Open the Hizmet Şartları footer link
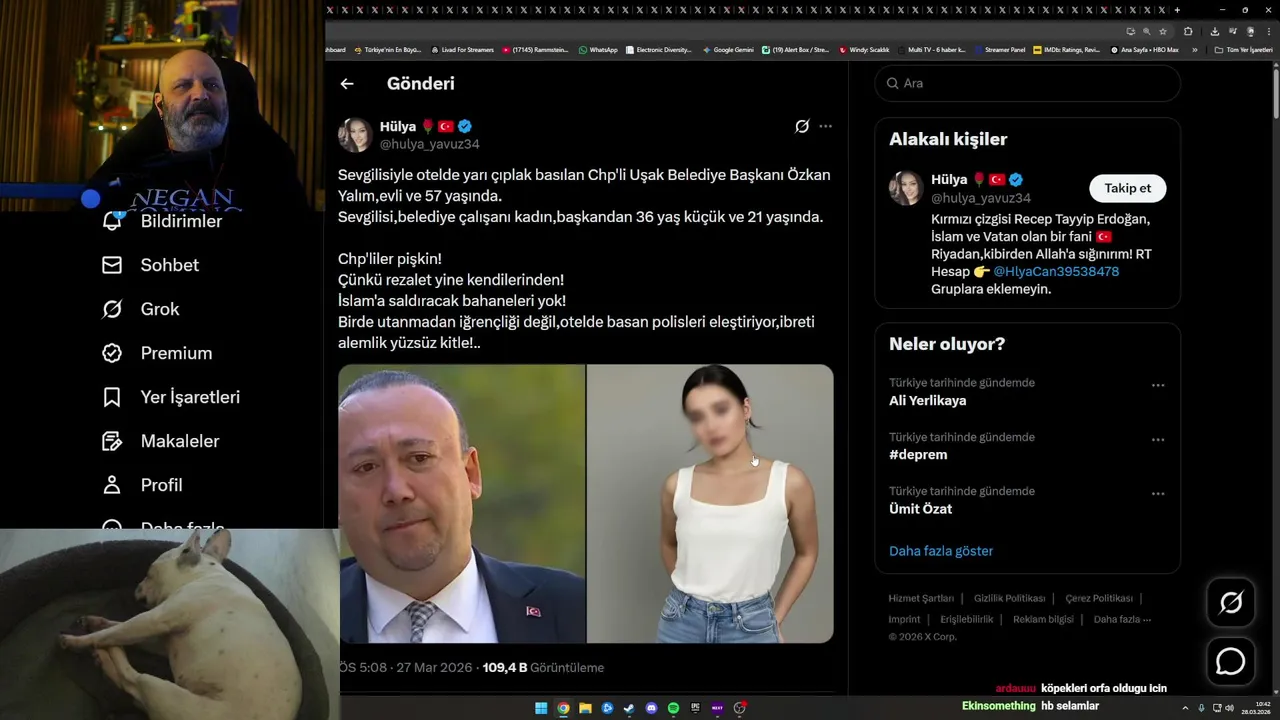Viewport: 1280px width, 720px height. pos(921,598)
